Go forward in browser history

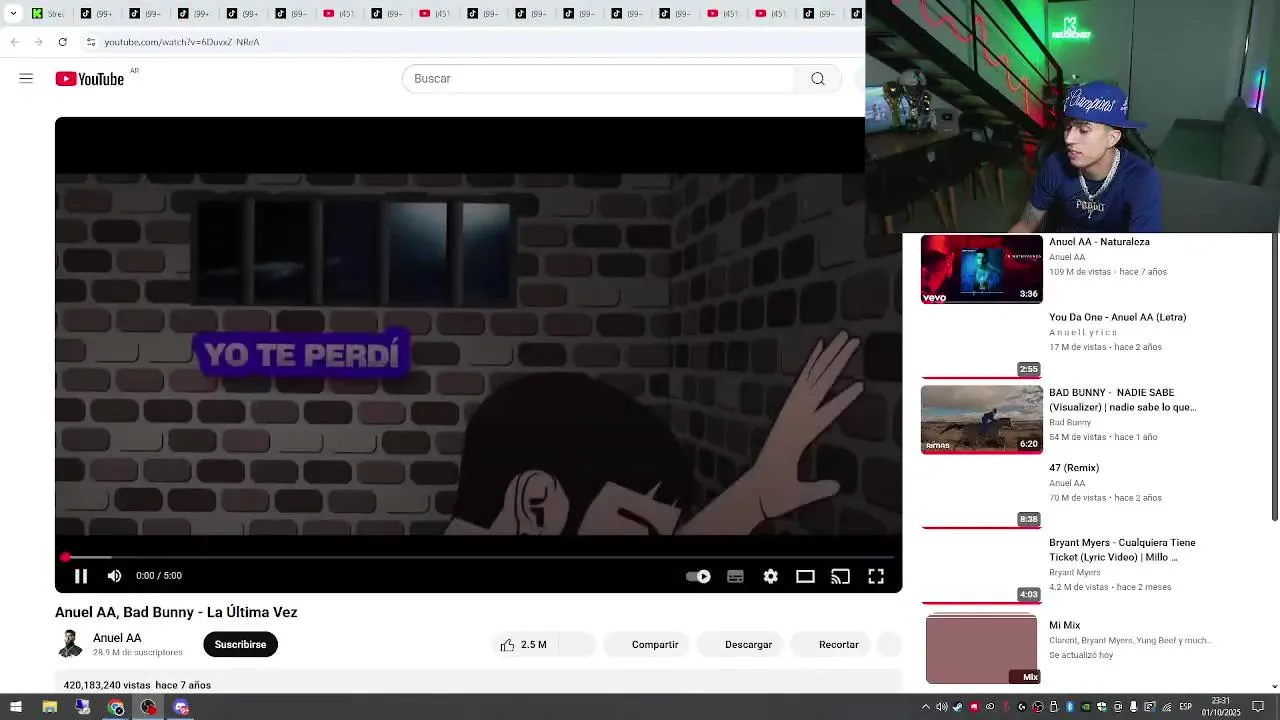point(38,42)
